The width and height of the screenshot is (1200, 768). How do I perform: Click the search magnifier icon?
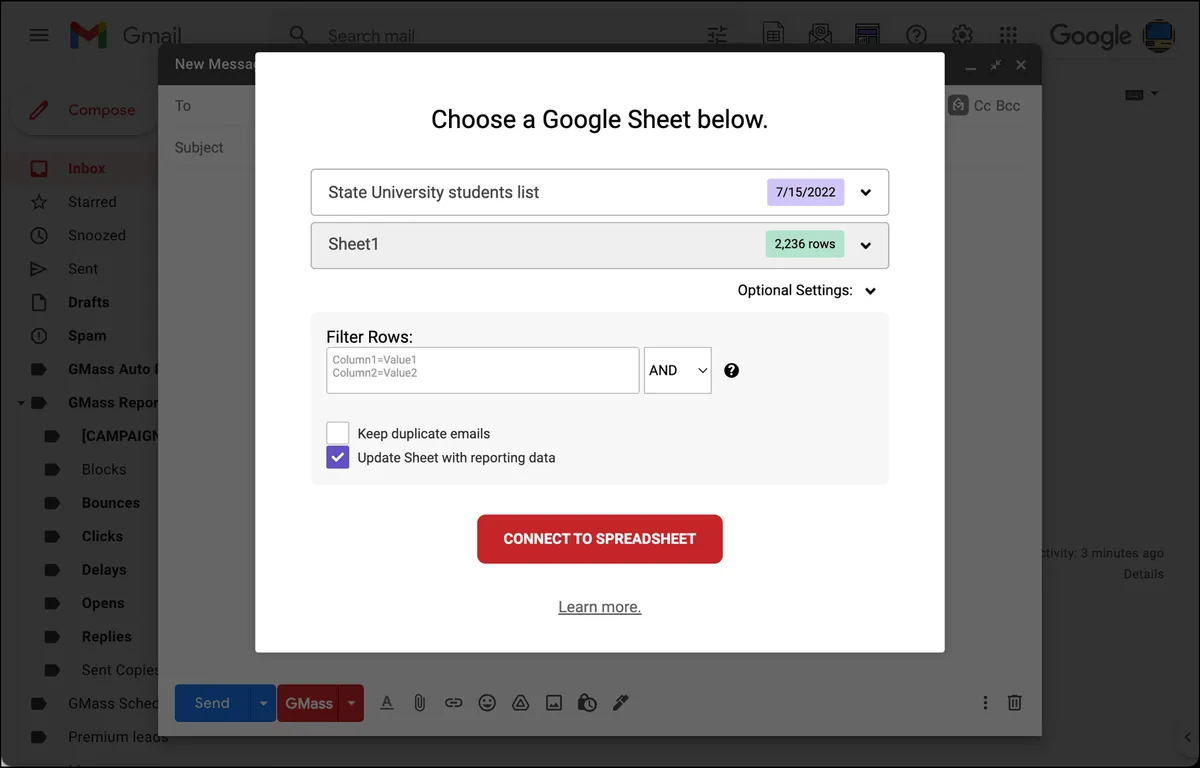pos(298,35)
